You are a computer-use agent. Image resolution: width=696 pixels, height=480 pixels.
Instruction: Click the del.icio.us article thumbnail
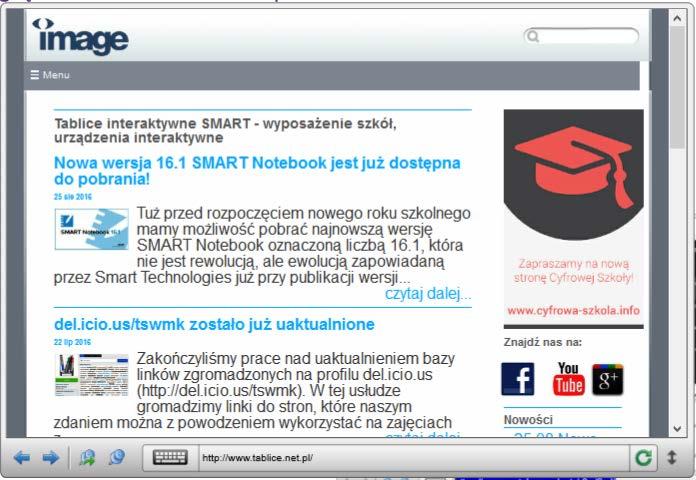(91, 375)
